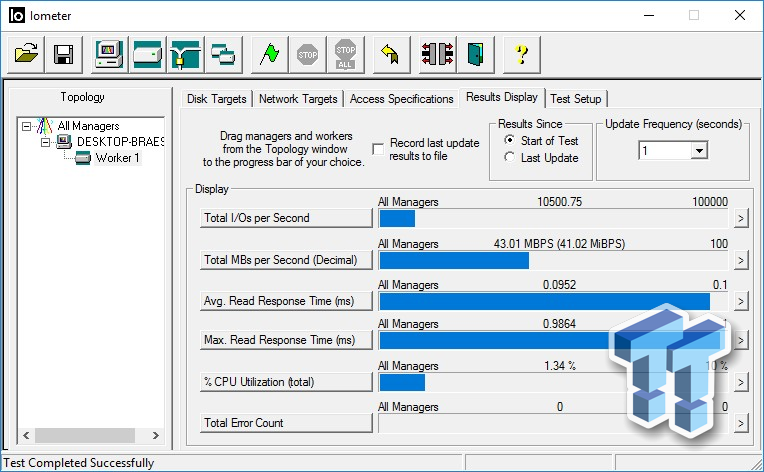Image resolution: width=764 pixels, height=472 pixels.
Task: Open the Access Specifications tab
Action: click(x=401, y=99)
